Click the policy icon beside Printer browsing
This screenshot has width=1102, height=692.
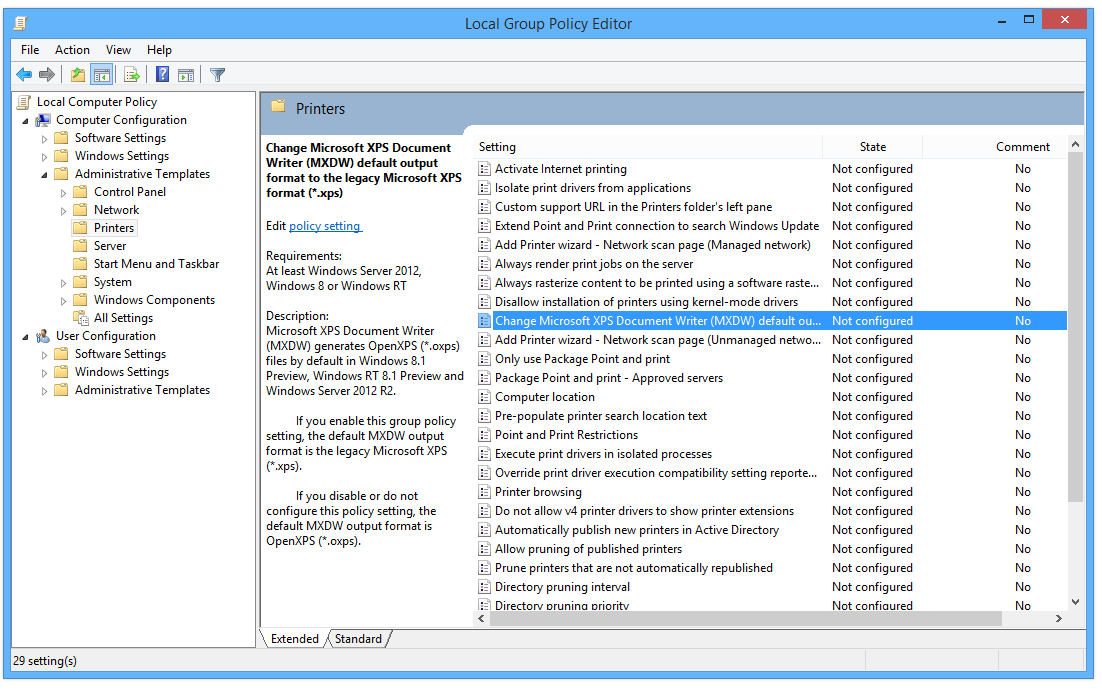pyautogui.click(x=484, y=492)
